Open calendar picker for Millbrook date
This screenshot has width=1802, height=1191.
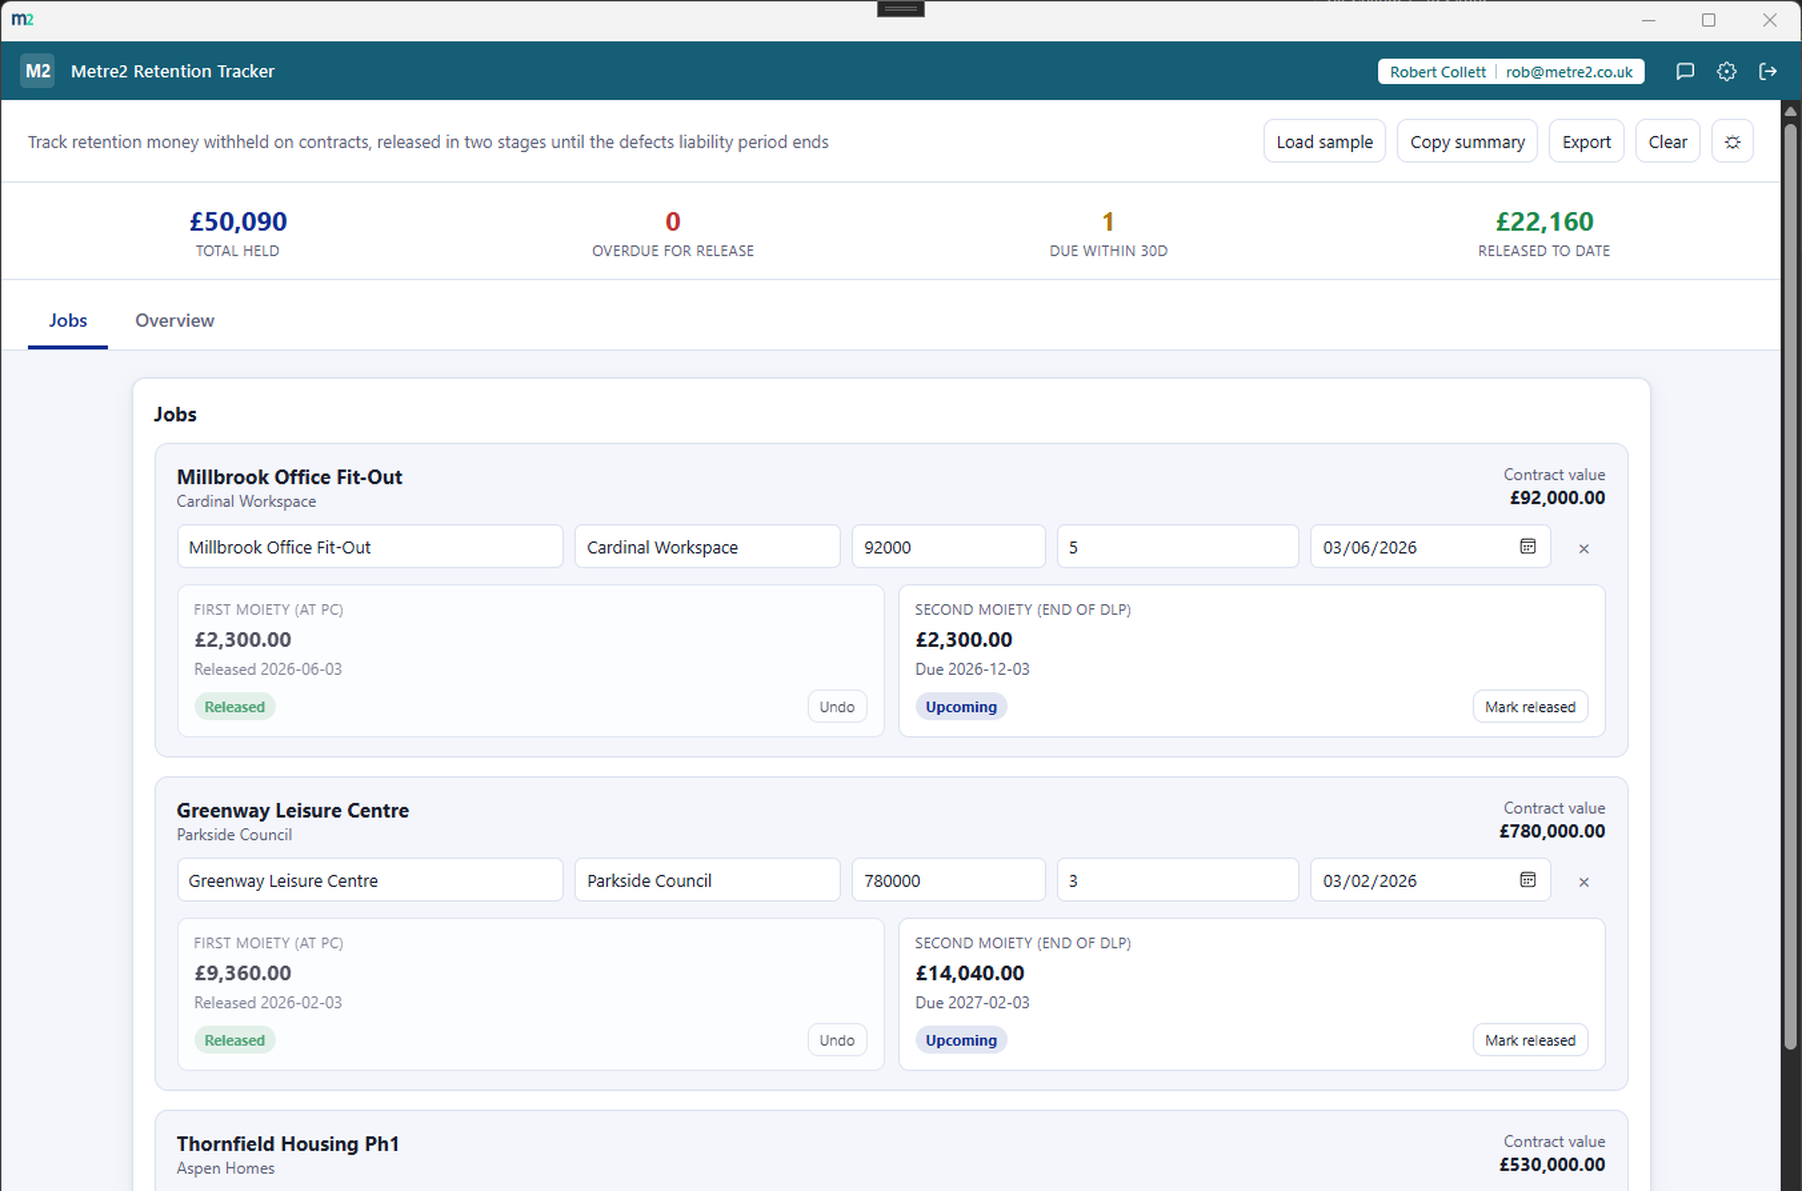pos(1528,546)
